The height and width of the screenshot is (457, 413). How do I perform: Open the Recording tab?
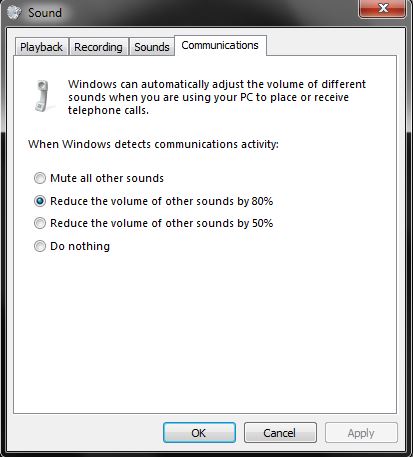coord(98,47)
